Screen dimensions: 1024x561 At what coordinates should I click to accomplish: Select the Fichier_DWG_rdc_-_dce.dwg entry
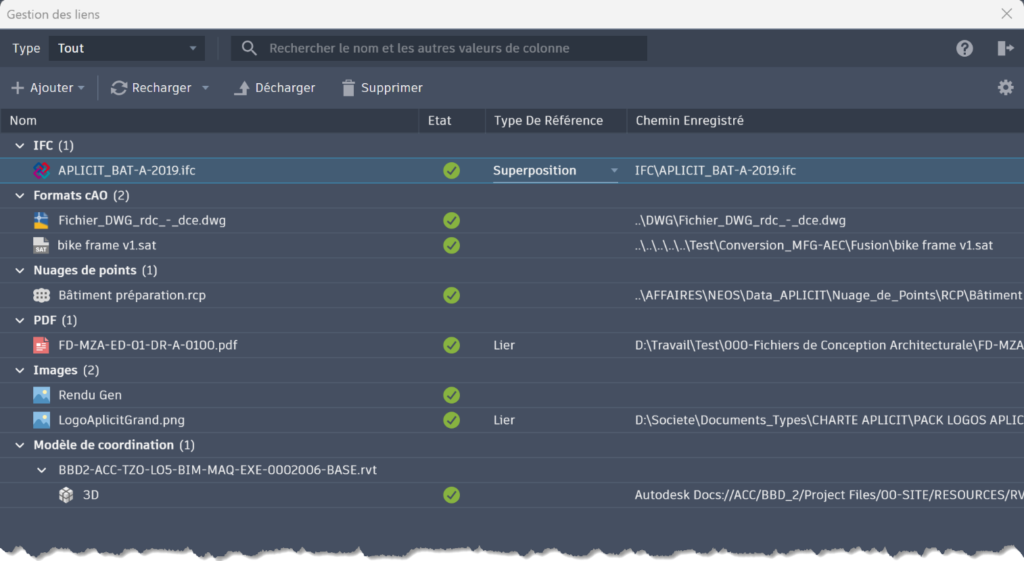pyautogui.click(x=142, y=220)
